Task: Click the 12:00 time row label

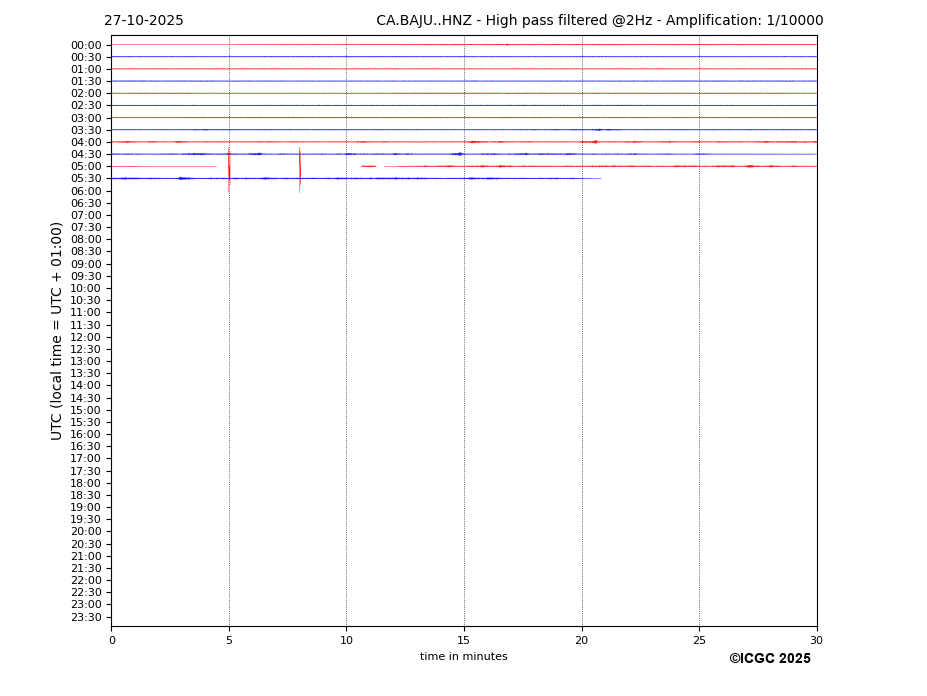Action: click(x=86, y=337)
